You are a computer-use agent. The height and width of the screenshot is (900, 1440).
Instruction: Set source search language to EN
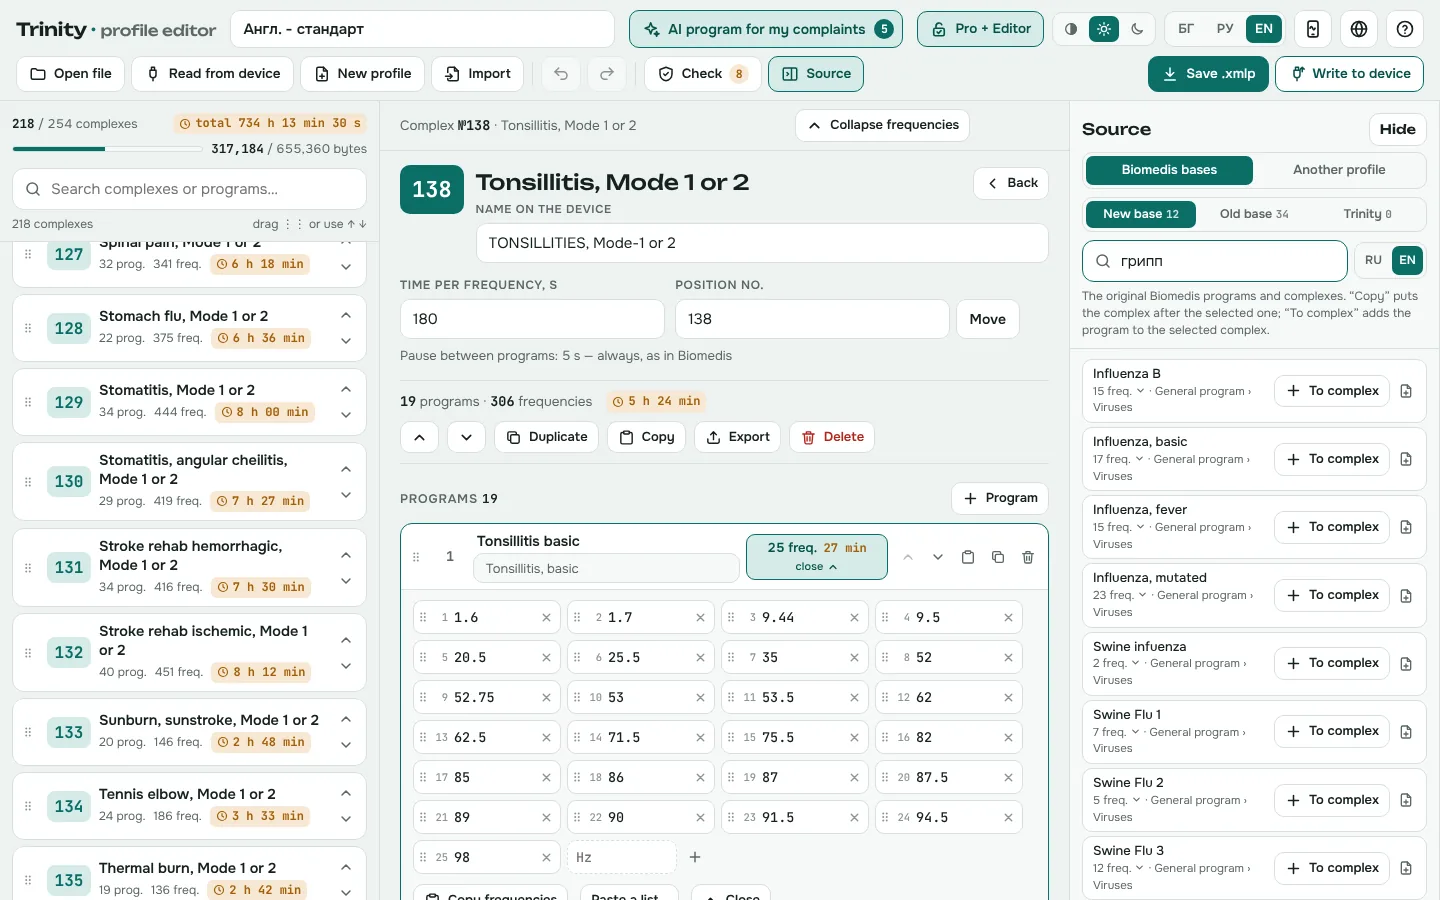point(1407,260)
